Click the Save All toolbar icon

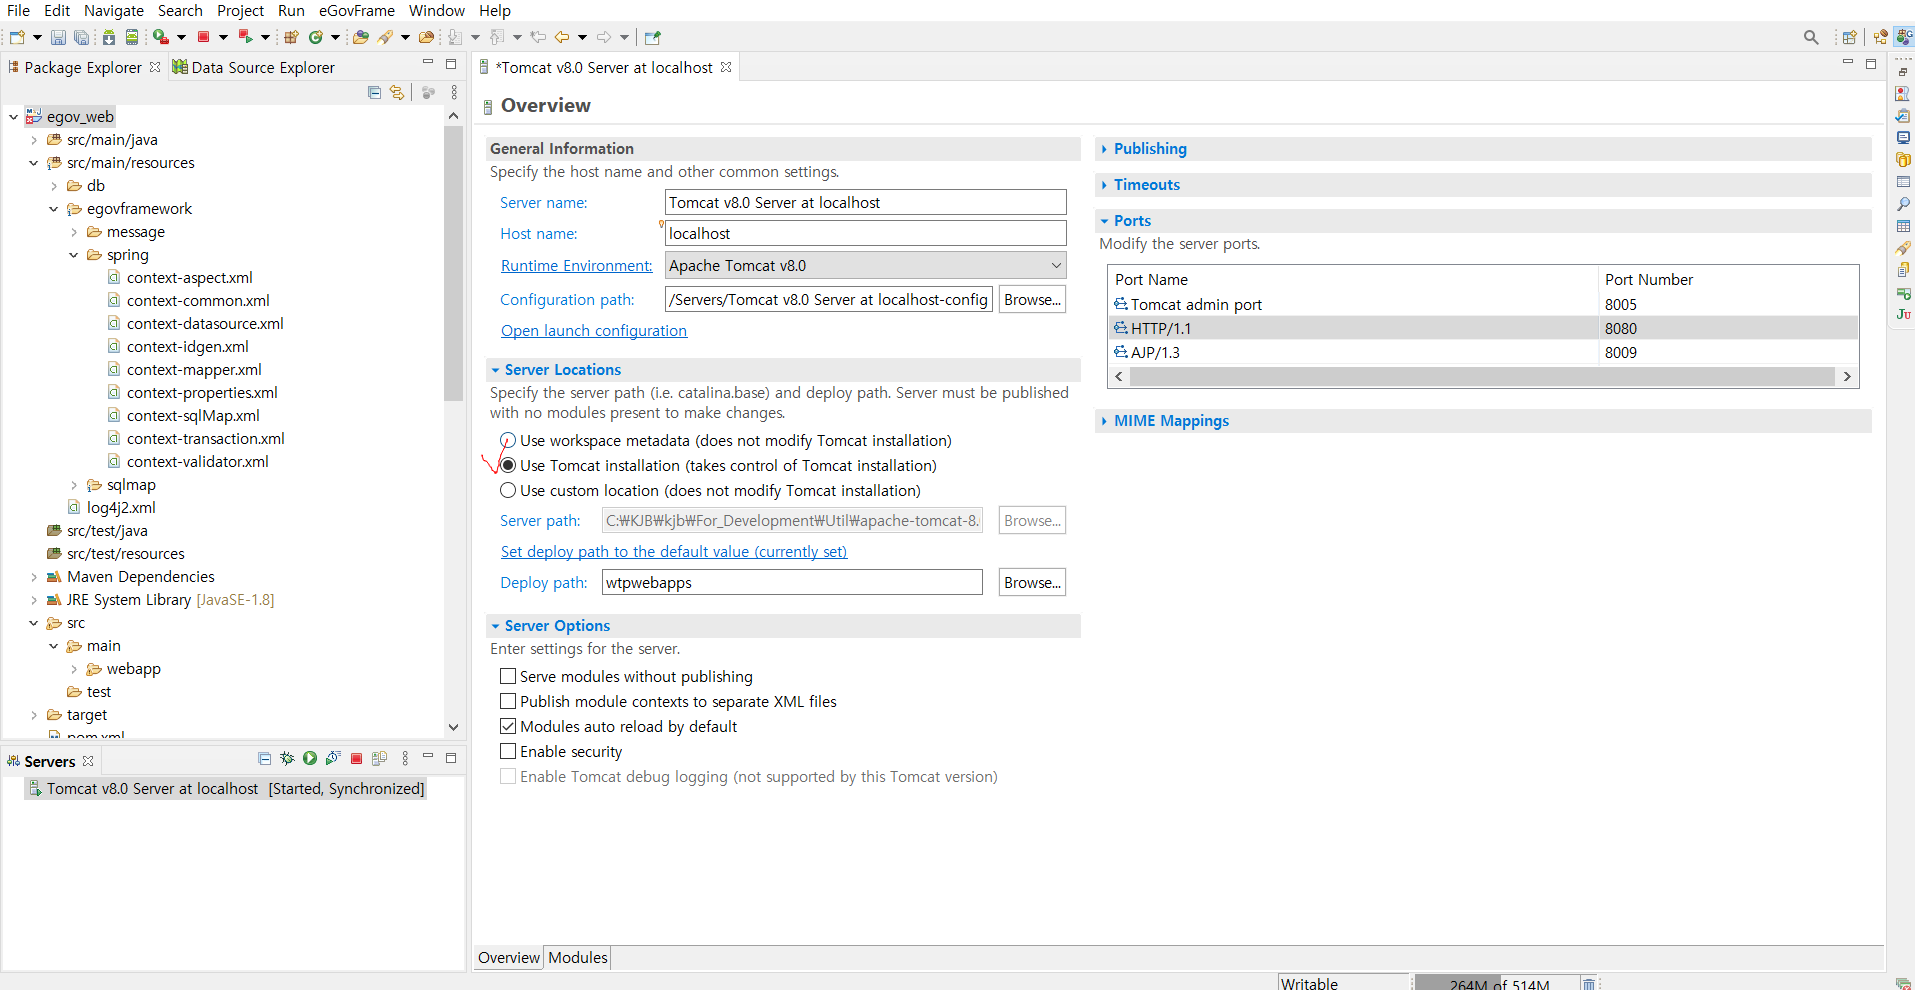click(x=82, y=37)
